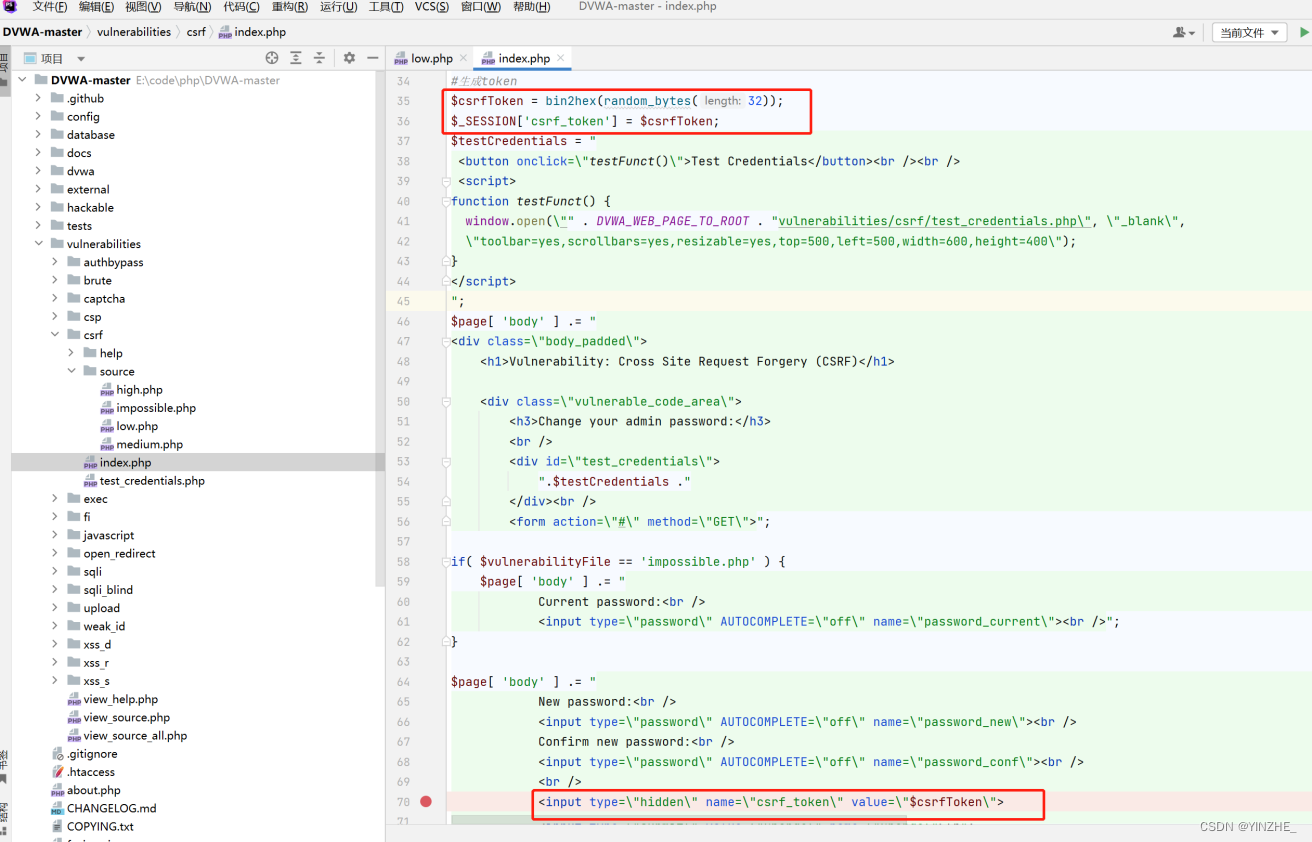The width and height of the screenshot is (1312, 842).
Task: Select view_help.php in the project tree
Action: click(120, 699)
